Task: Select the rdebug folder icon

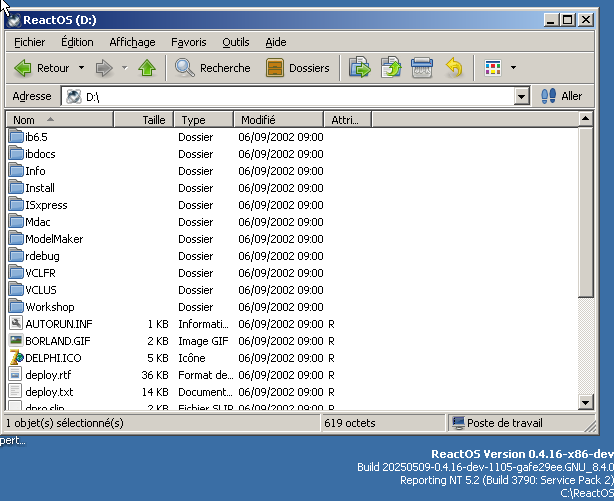Action: (16, 256)
